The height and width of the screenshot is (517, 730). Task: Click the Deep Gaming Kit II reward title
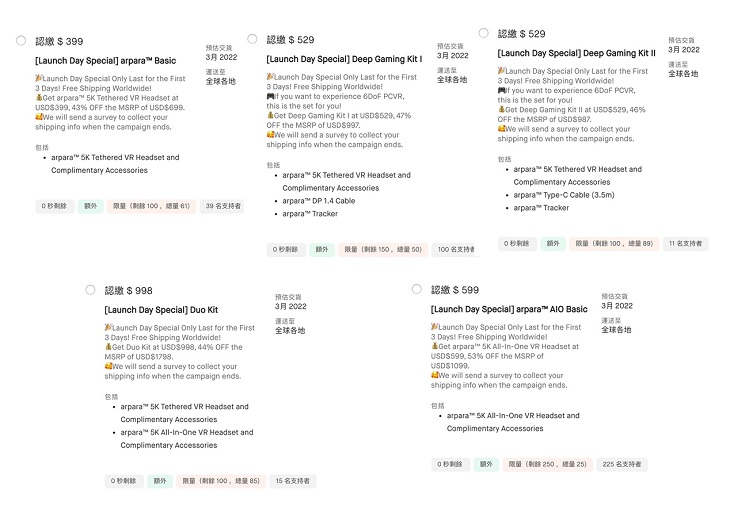point(576,53)
